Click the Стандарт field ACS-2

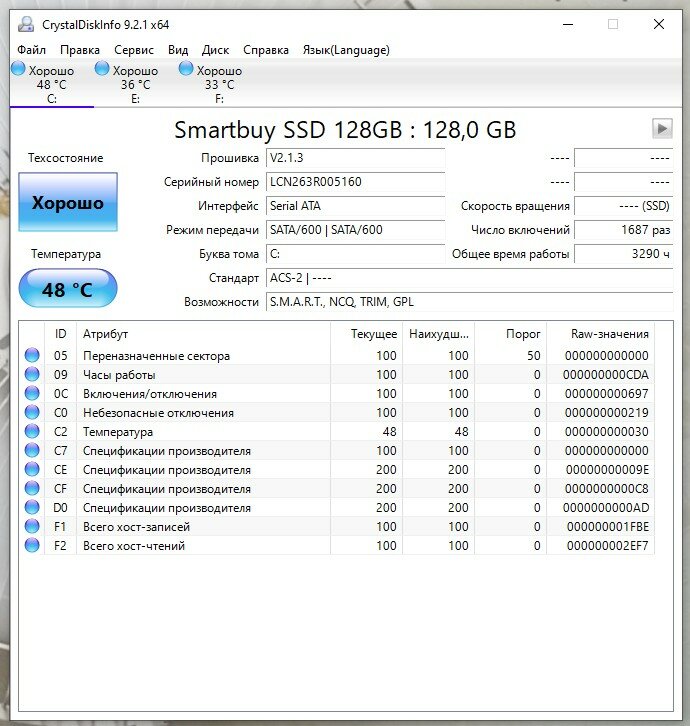click(x=469, y=278)
